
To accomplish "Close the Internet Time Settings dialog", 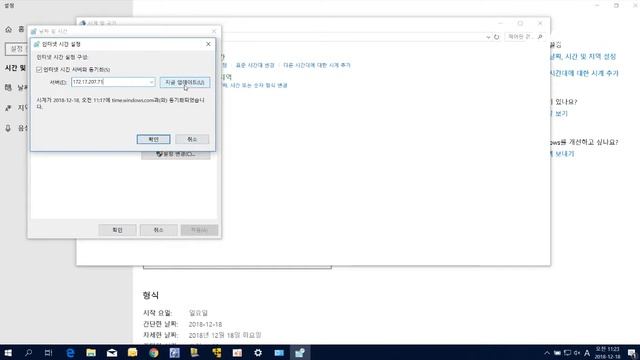I will click(208, 44).
